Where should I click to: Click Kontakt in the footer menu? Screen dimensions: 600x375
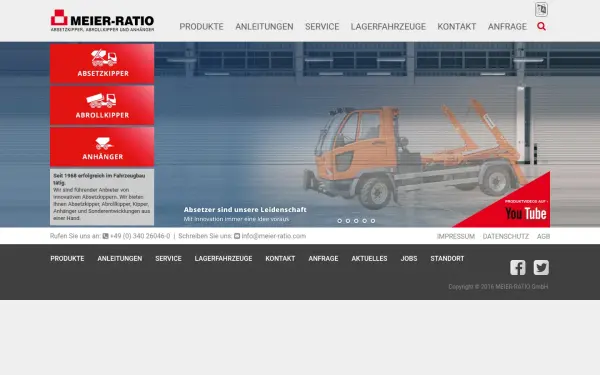[x=280, y=259]
